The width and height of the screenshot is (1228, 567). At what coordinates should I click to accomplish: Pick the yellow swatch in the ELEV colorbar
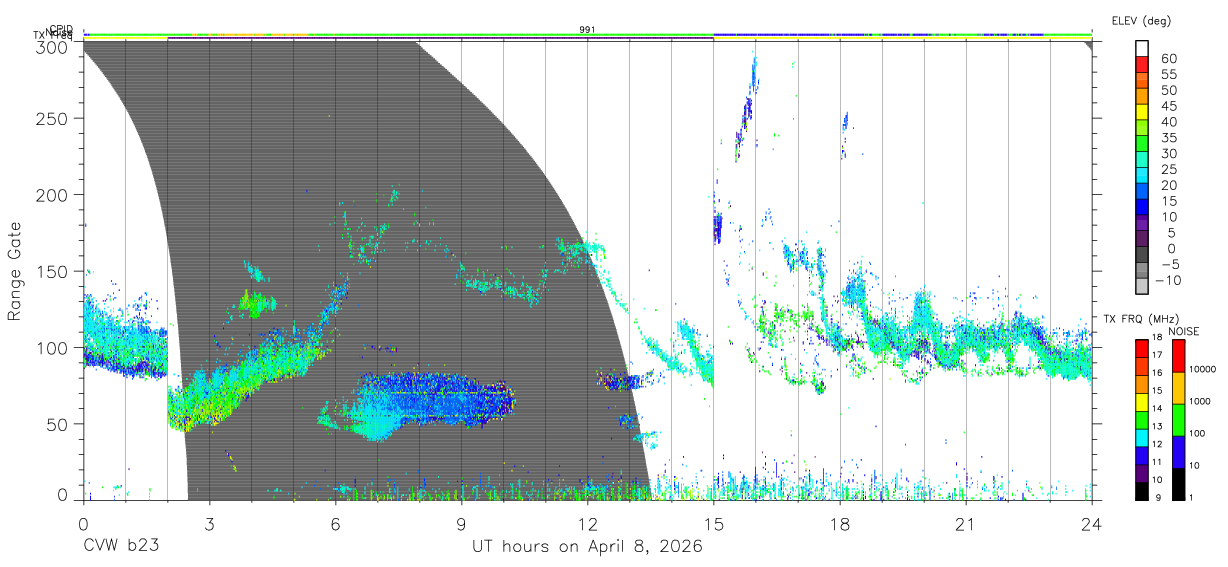point(1143,112)
